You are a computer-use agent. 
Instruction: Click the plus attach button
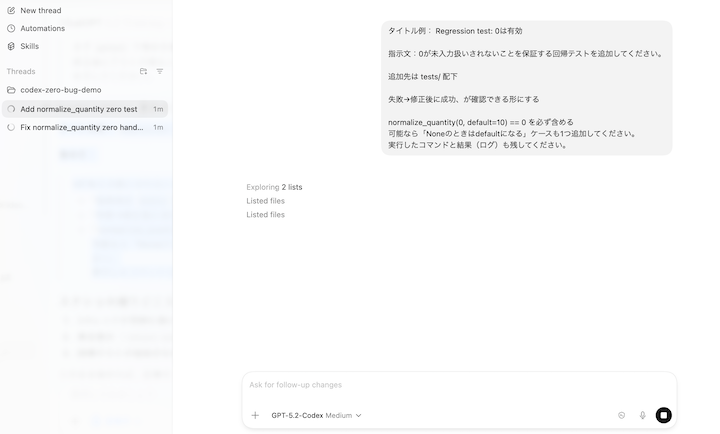point(255,415)
